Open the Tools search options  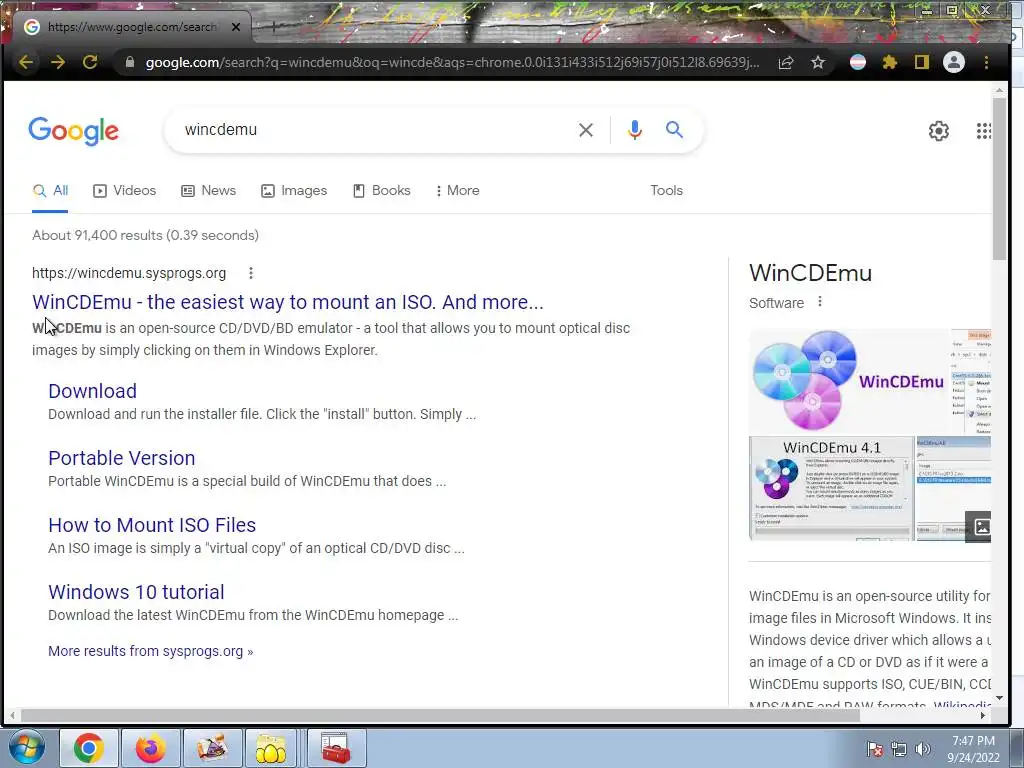666,191
